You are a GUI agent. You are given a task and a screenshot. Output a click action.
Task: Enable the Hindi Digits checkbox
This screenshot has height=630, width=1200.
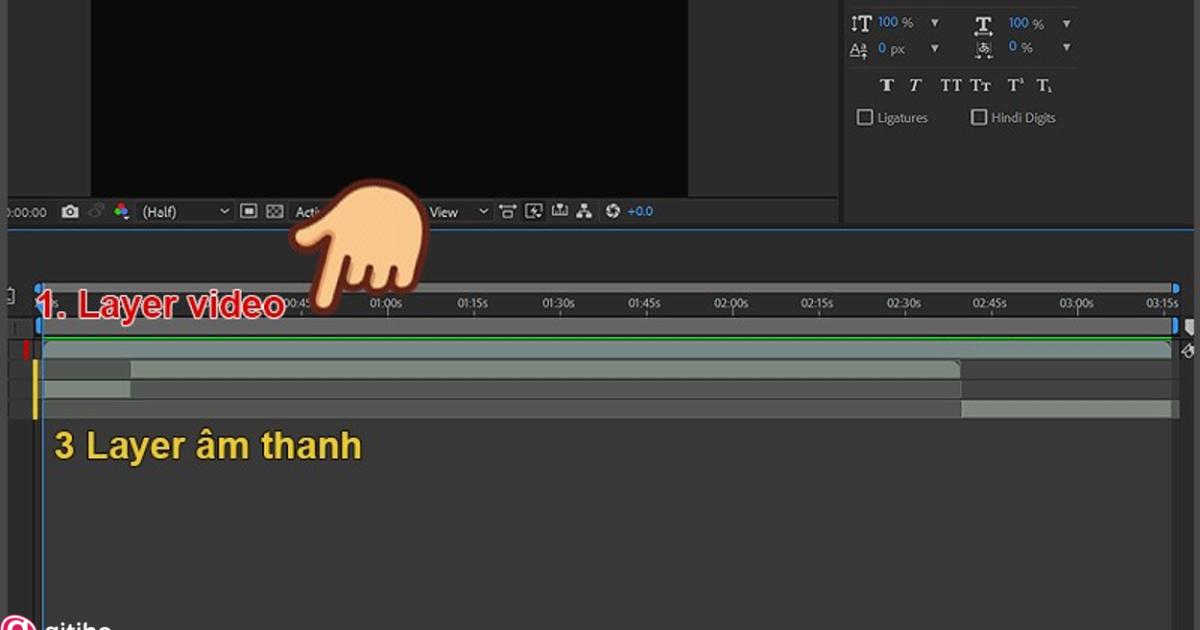pos(978,117)
